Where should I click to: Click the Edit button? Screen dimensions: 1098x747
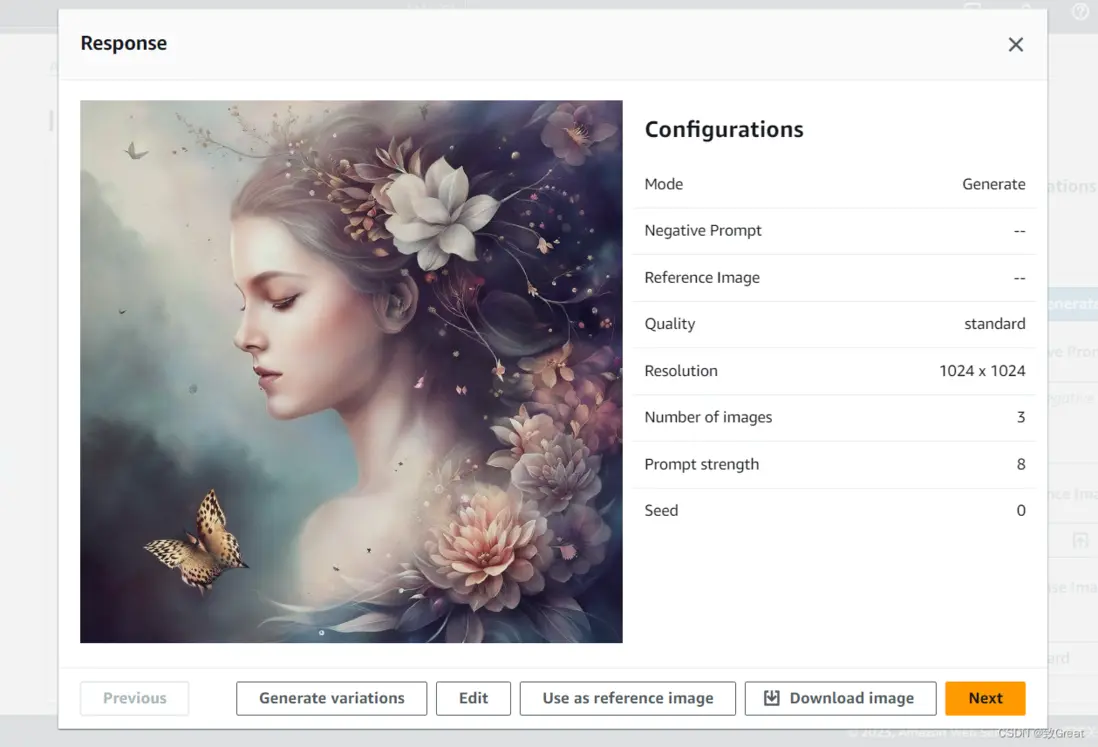point(473,698)
